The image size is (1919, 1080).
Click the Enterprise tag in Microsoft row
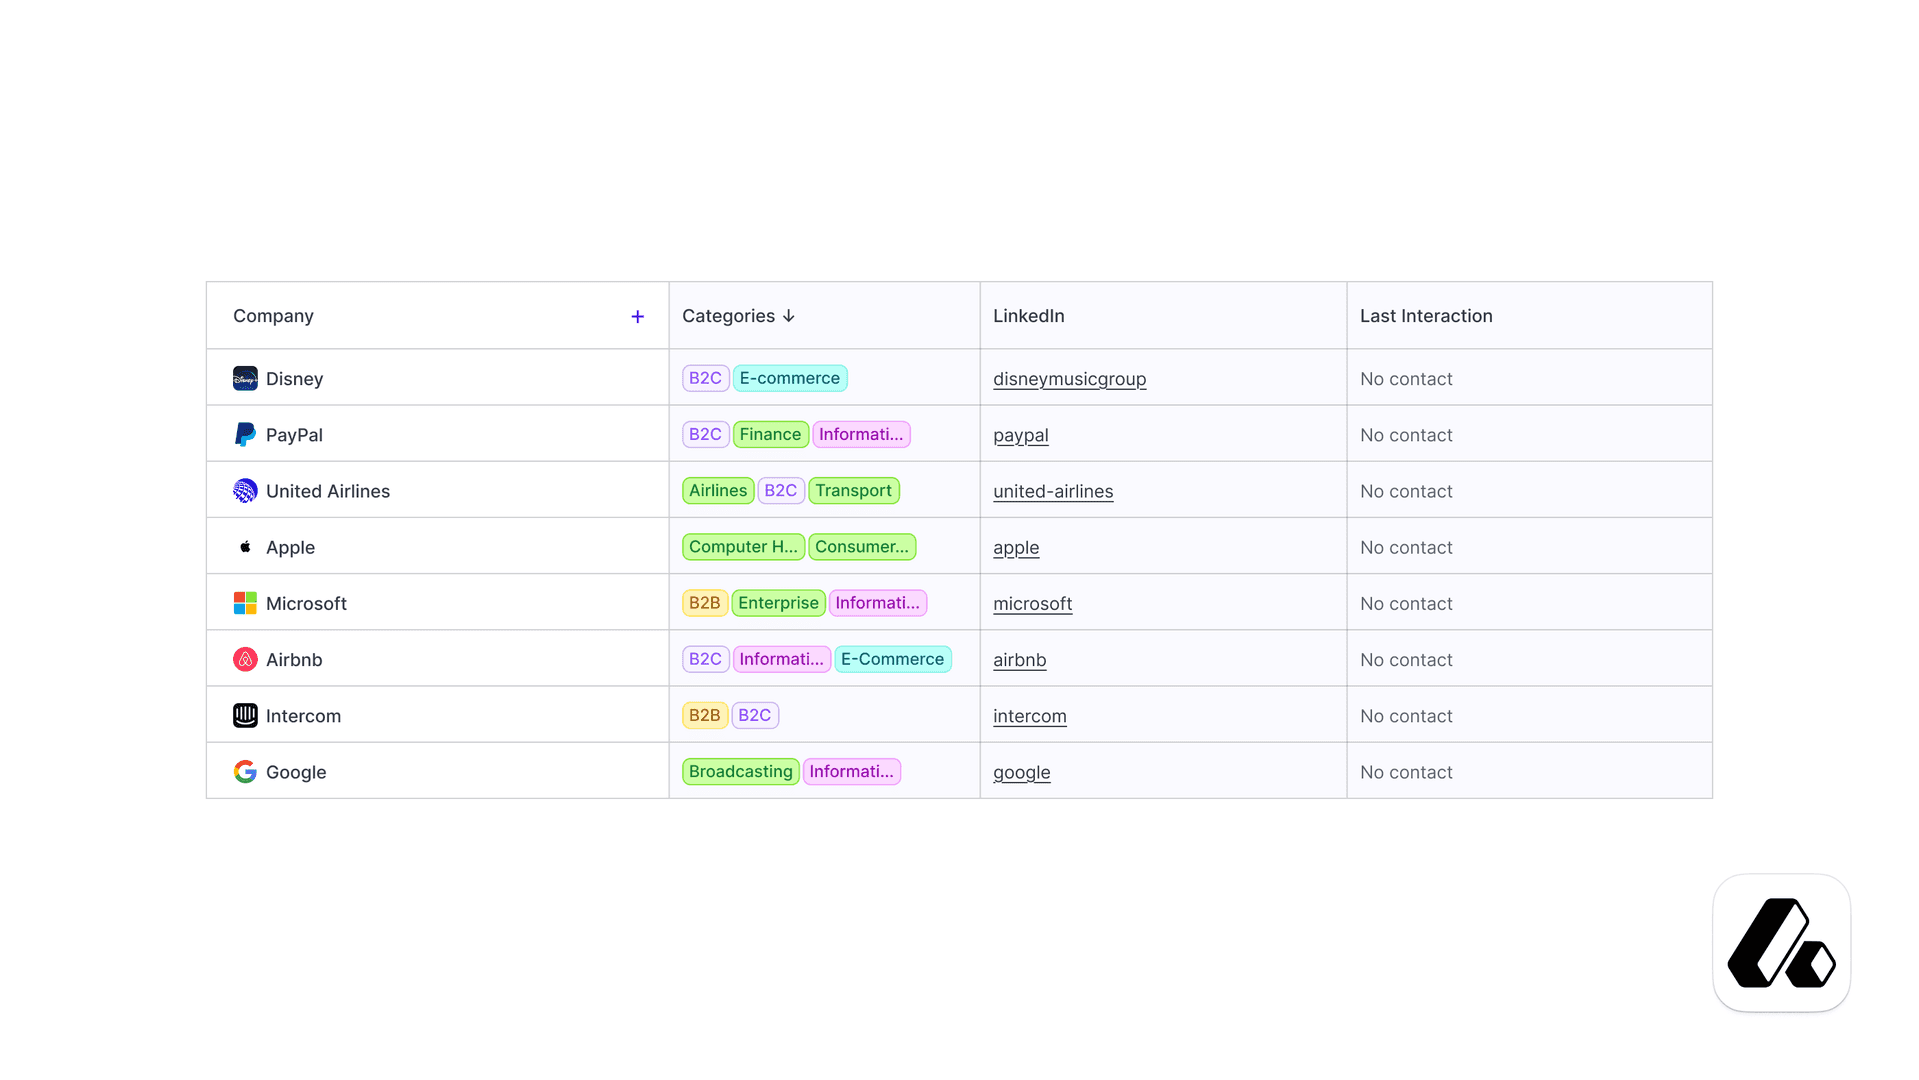(778, 603)
